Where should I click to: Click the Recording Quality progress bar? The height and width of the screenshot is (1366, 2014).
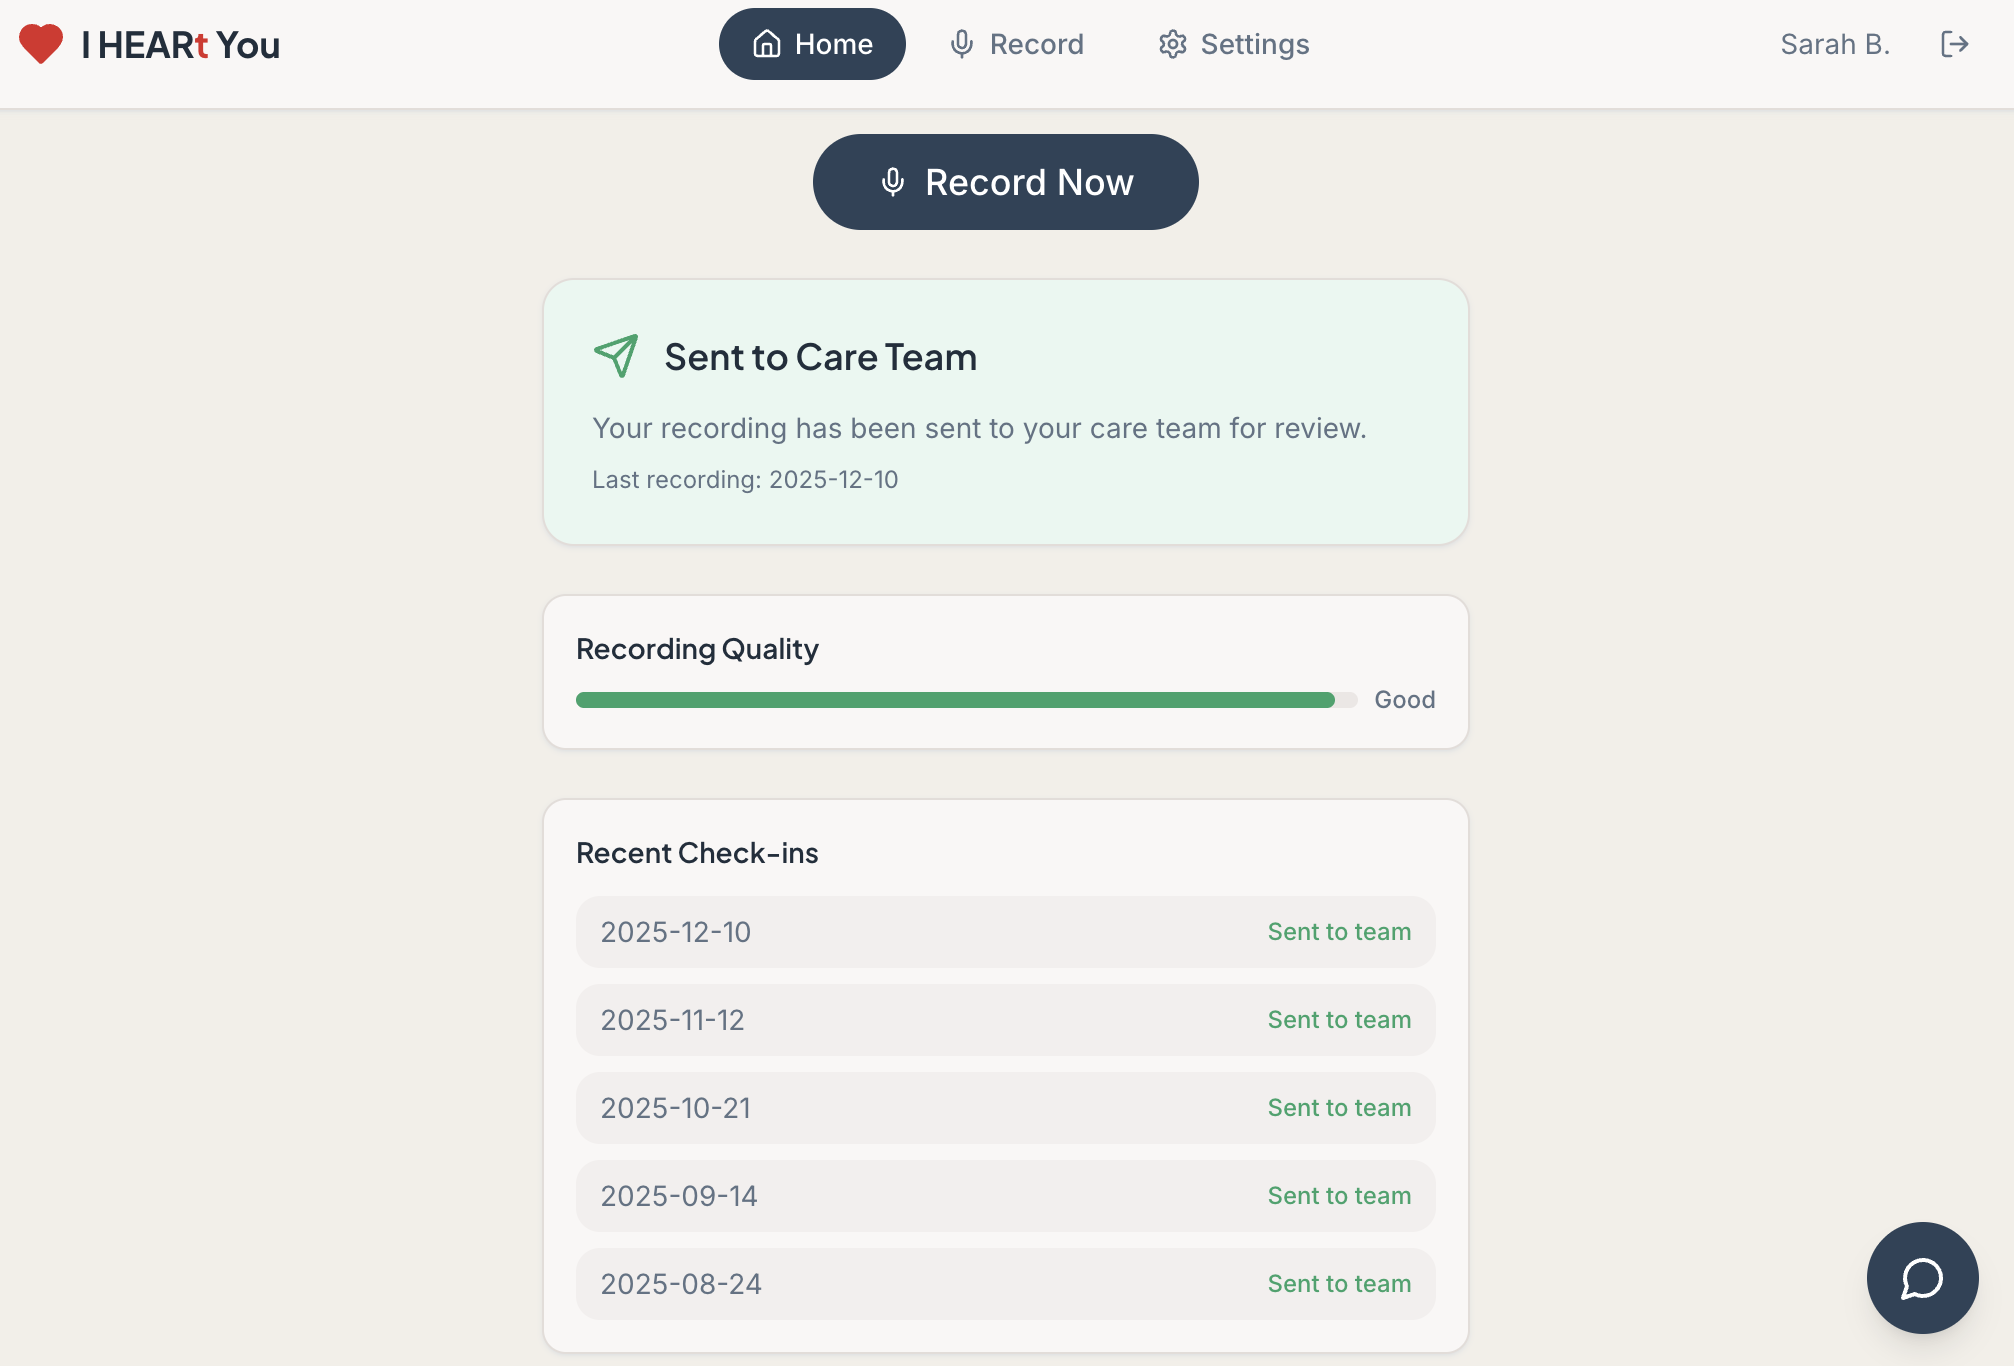pos(967,700)
